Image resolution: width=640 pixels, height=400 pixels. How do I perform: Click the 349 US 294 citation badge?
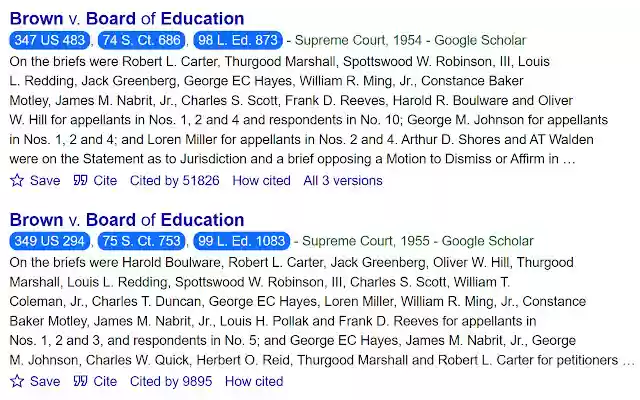coord(50,241)
